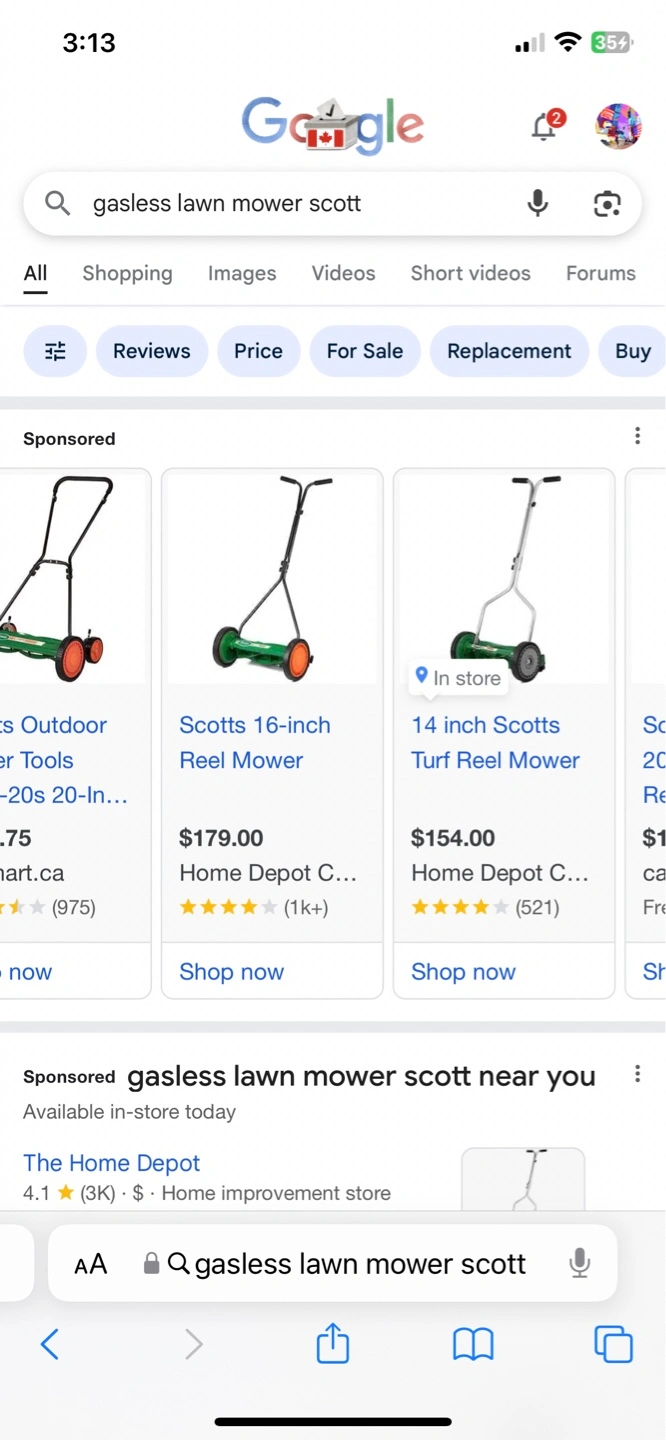Viewport: 666px width, 1440px height.
Task: Switch to the Images tab
Action: (242, 273)
